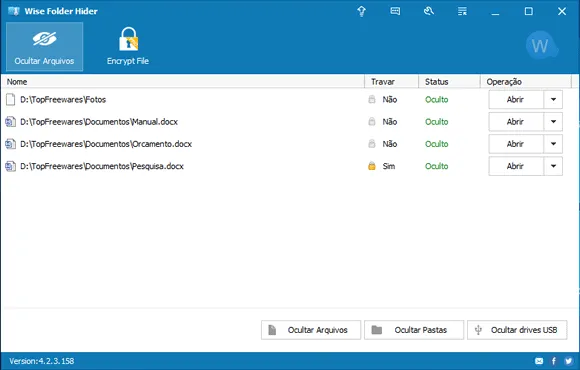The image size is (580, 370).
Task: Close the Wise Folder Hider window
Action: click(x=562, y=11)
